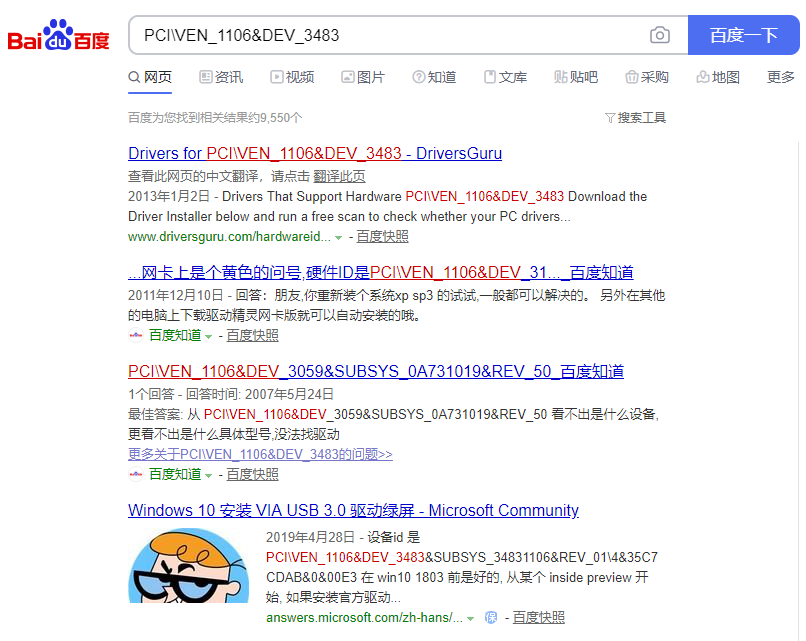Open 百度快照 of the 2007年5月24日 result
Screen dimensions: 806x641
pos(252,474)
